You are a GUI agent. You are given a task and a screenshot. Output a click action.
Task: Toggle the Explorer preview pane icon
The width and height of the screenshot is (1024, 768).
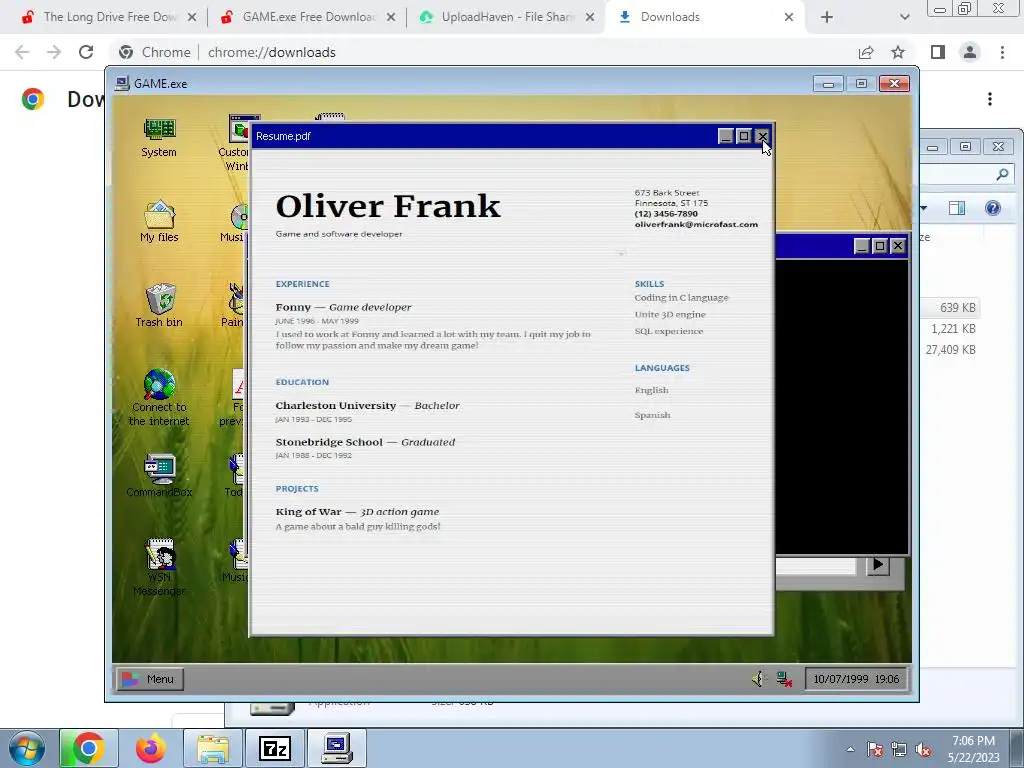coord(957,208)
